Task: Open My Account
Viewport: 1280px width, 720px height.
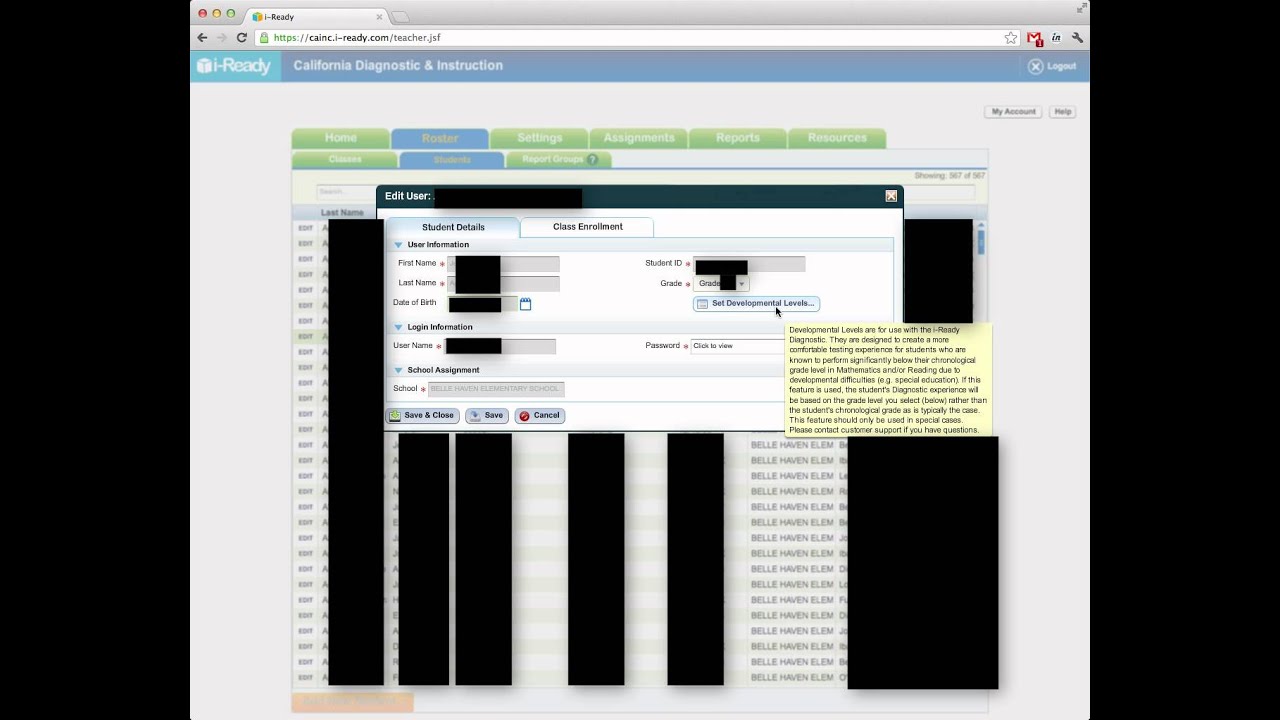Action: point(1013,112)
